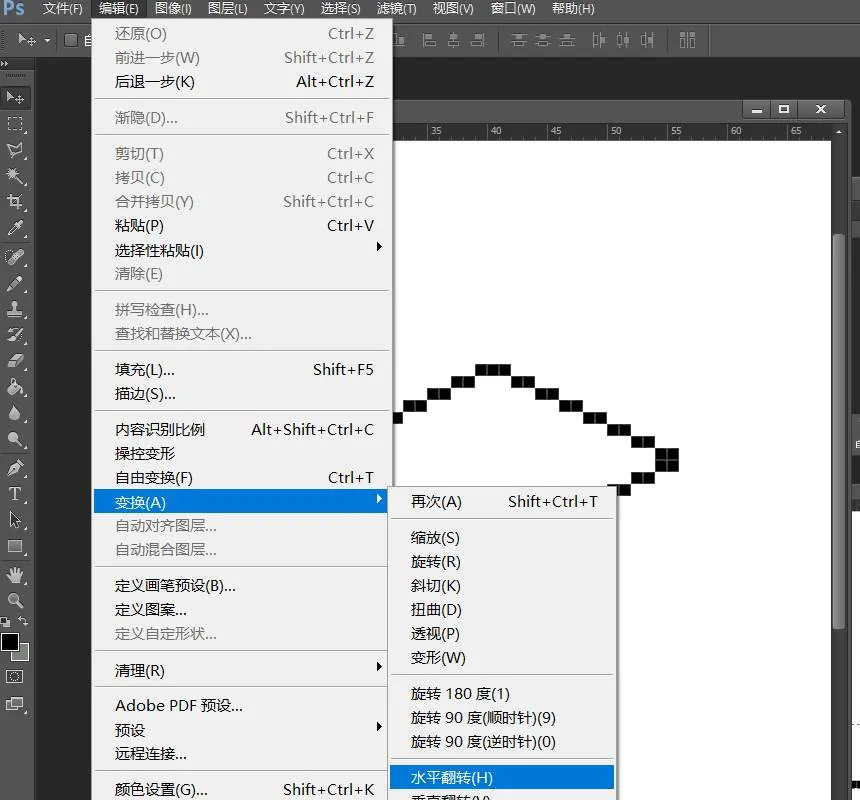This screenshot has width=860, height=800.
Task: Expand the toolbox with the double-arrow
Action: coord(5,64)
